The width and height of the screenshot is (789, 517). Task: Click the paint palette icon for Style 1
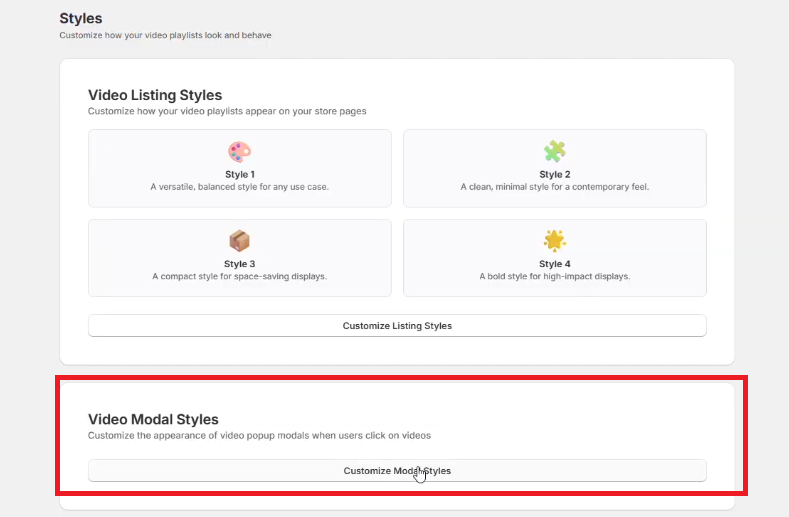tap(239, 152)
